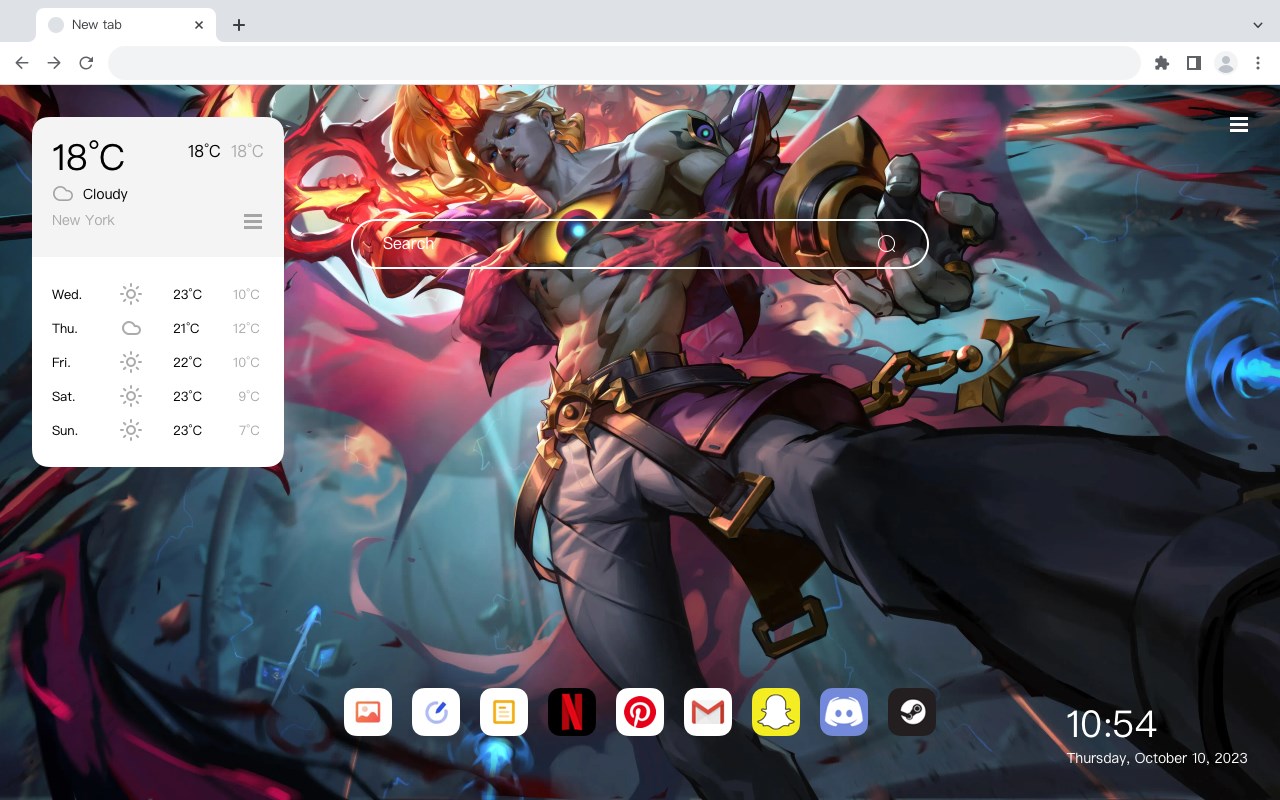
Task: Open the Photos gallery shortcut icon
Action: 368,712
